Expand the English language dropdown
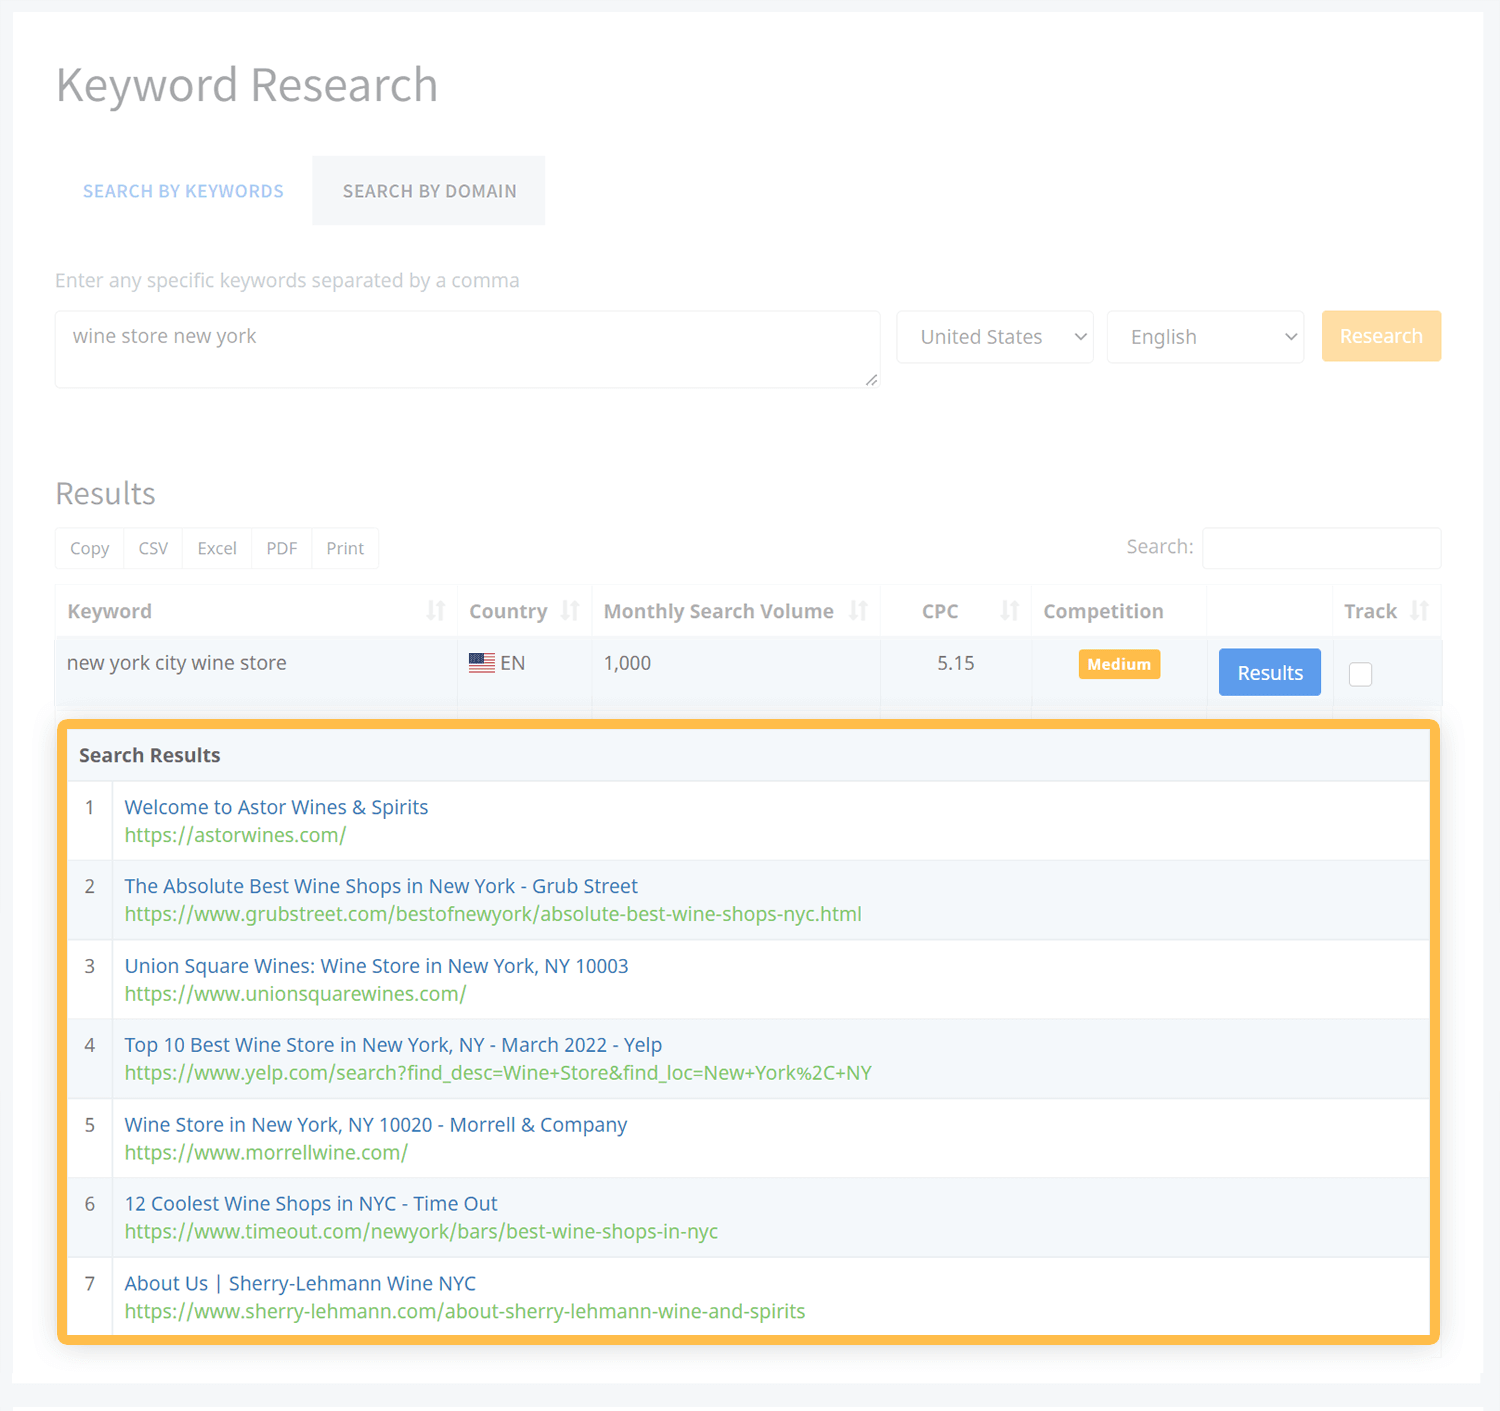 [1204, 337]
